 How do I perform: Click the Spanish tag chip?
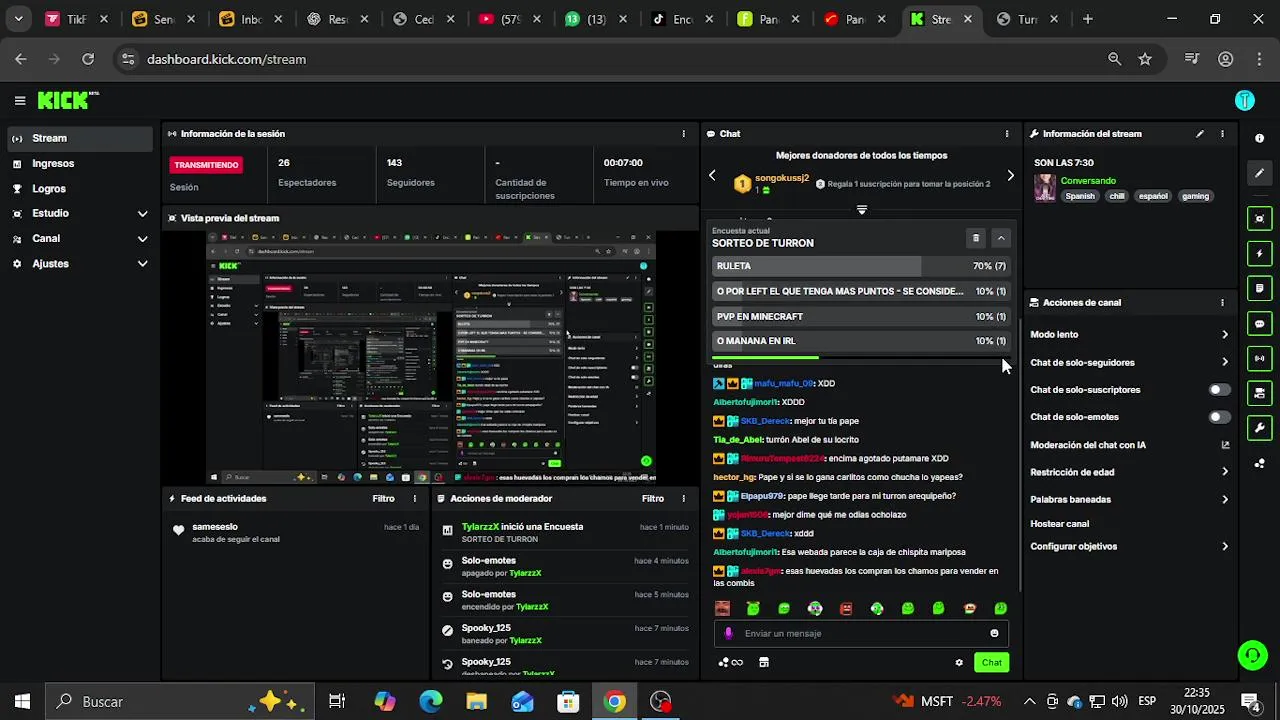pos(1080,196)
